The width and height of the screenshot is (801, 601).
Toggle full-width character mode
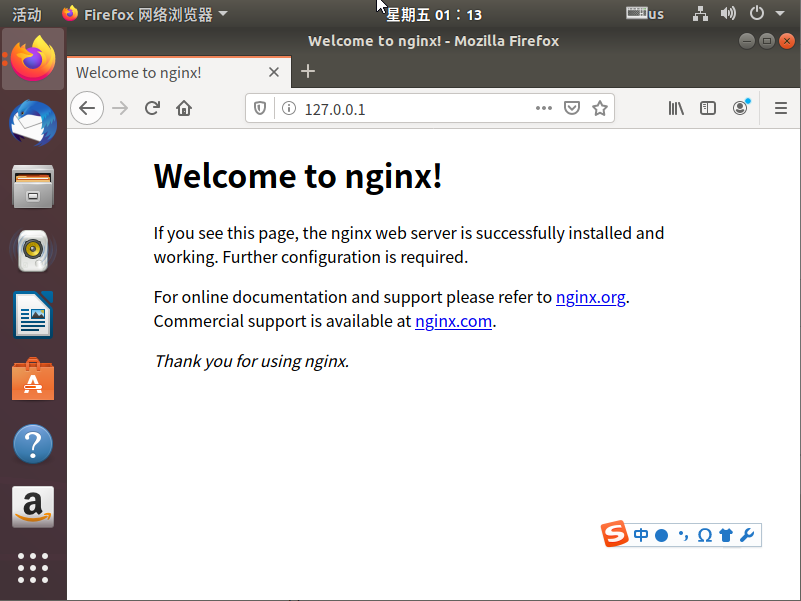pyautogui.click(x=661, y=534)
